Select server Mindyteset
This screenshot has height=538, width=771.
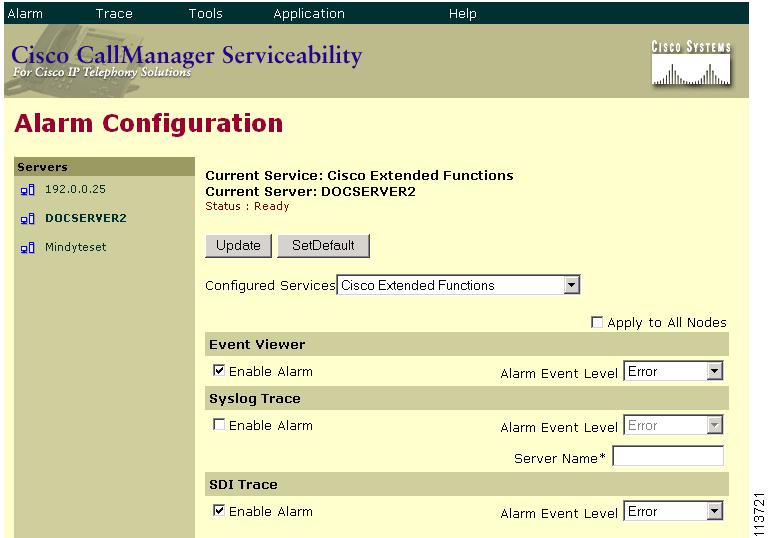[75, 247]
